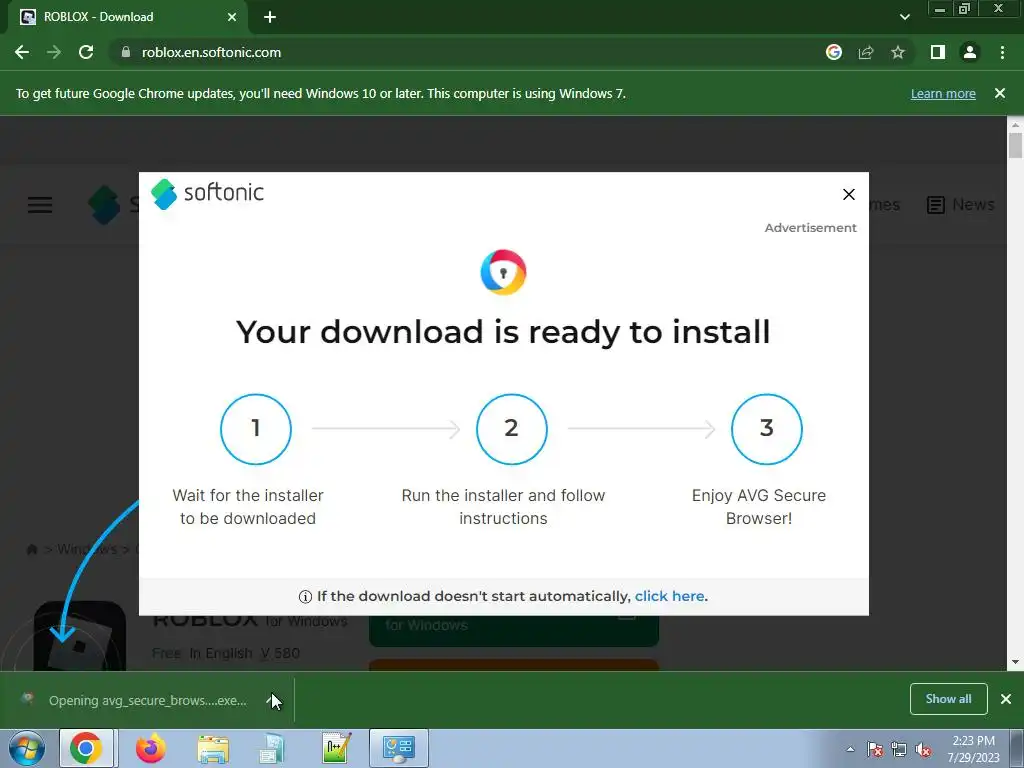Bookmark this page with the star
This screenshot has height=768, width=1024.
coord(898,52)
